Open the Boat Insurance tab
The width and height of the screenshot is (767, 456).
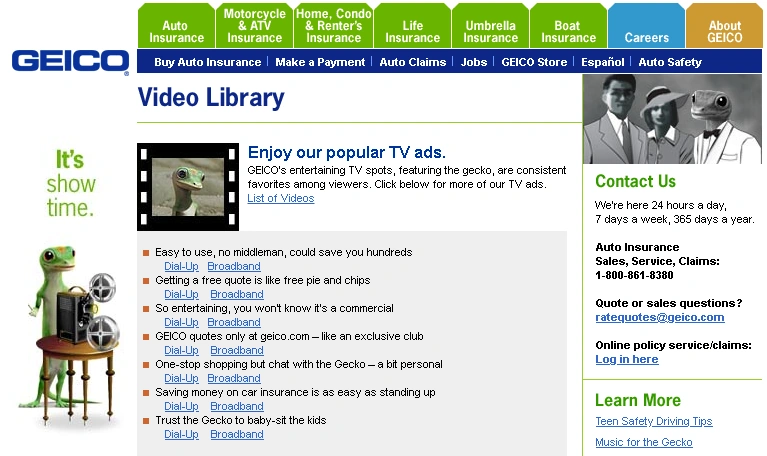tap(568, 26)
